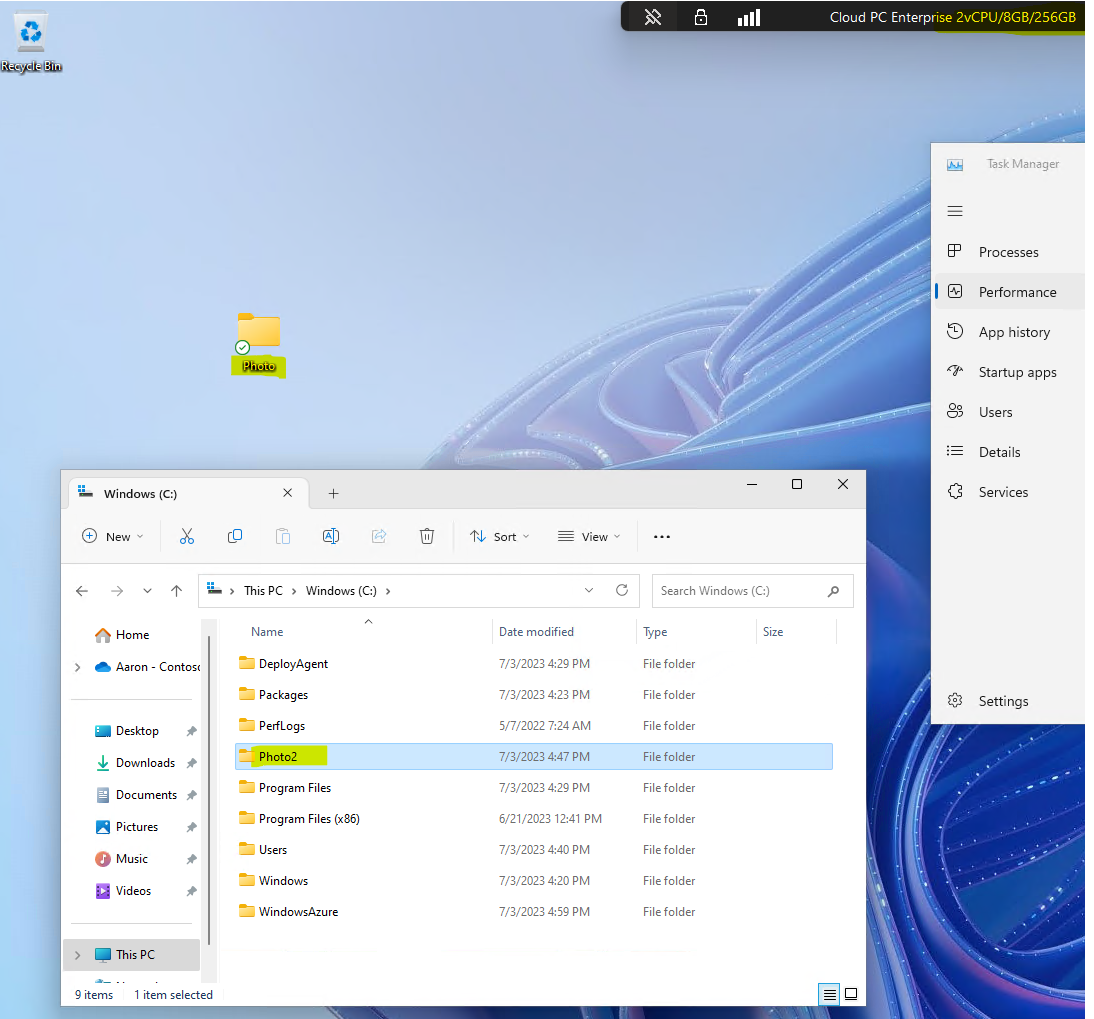Image resolution: width=1094 pixels, height=1019 pixels.
Task: Go back with the left arrow in File Explorer
Action: point(82,591)
